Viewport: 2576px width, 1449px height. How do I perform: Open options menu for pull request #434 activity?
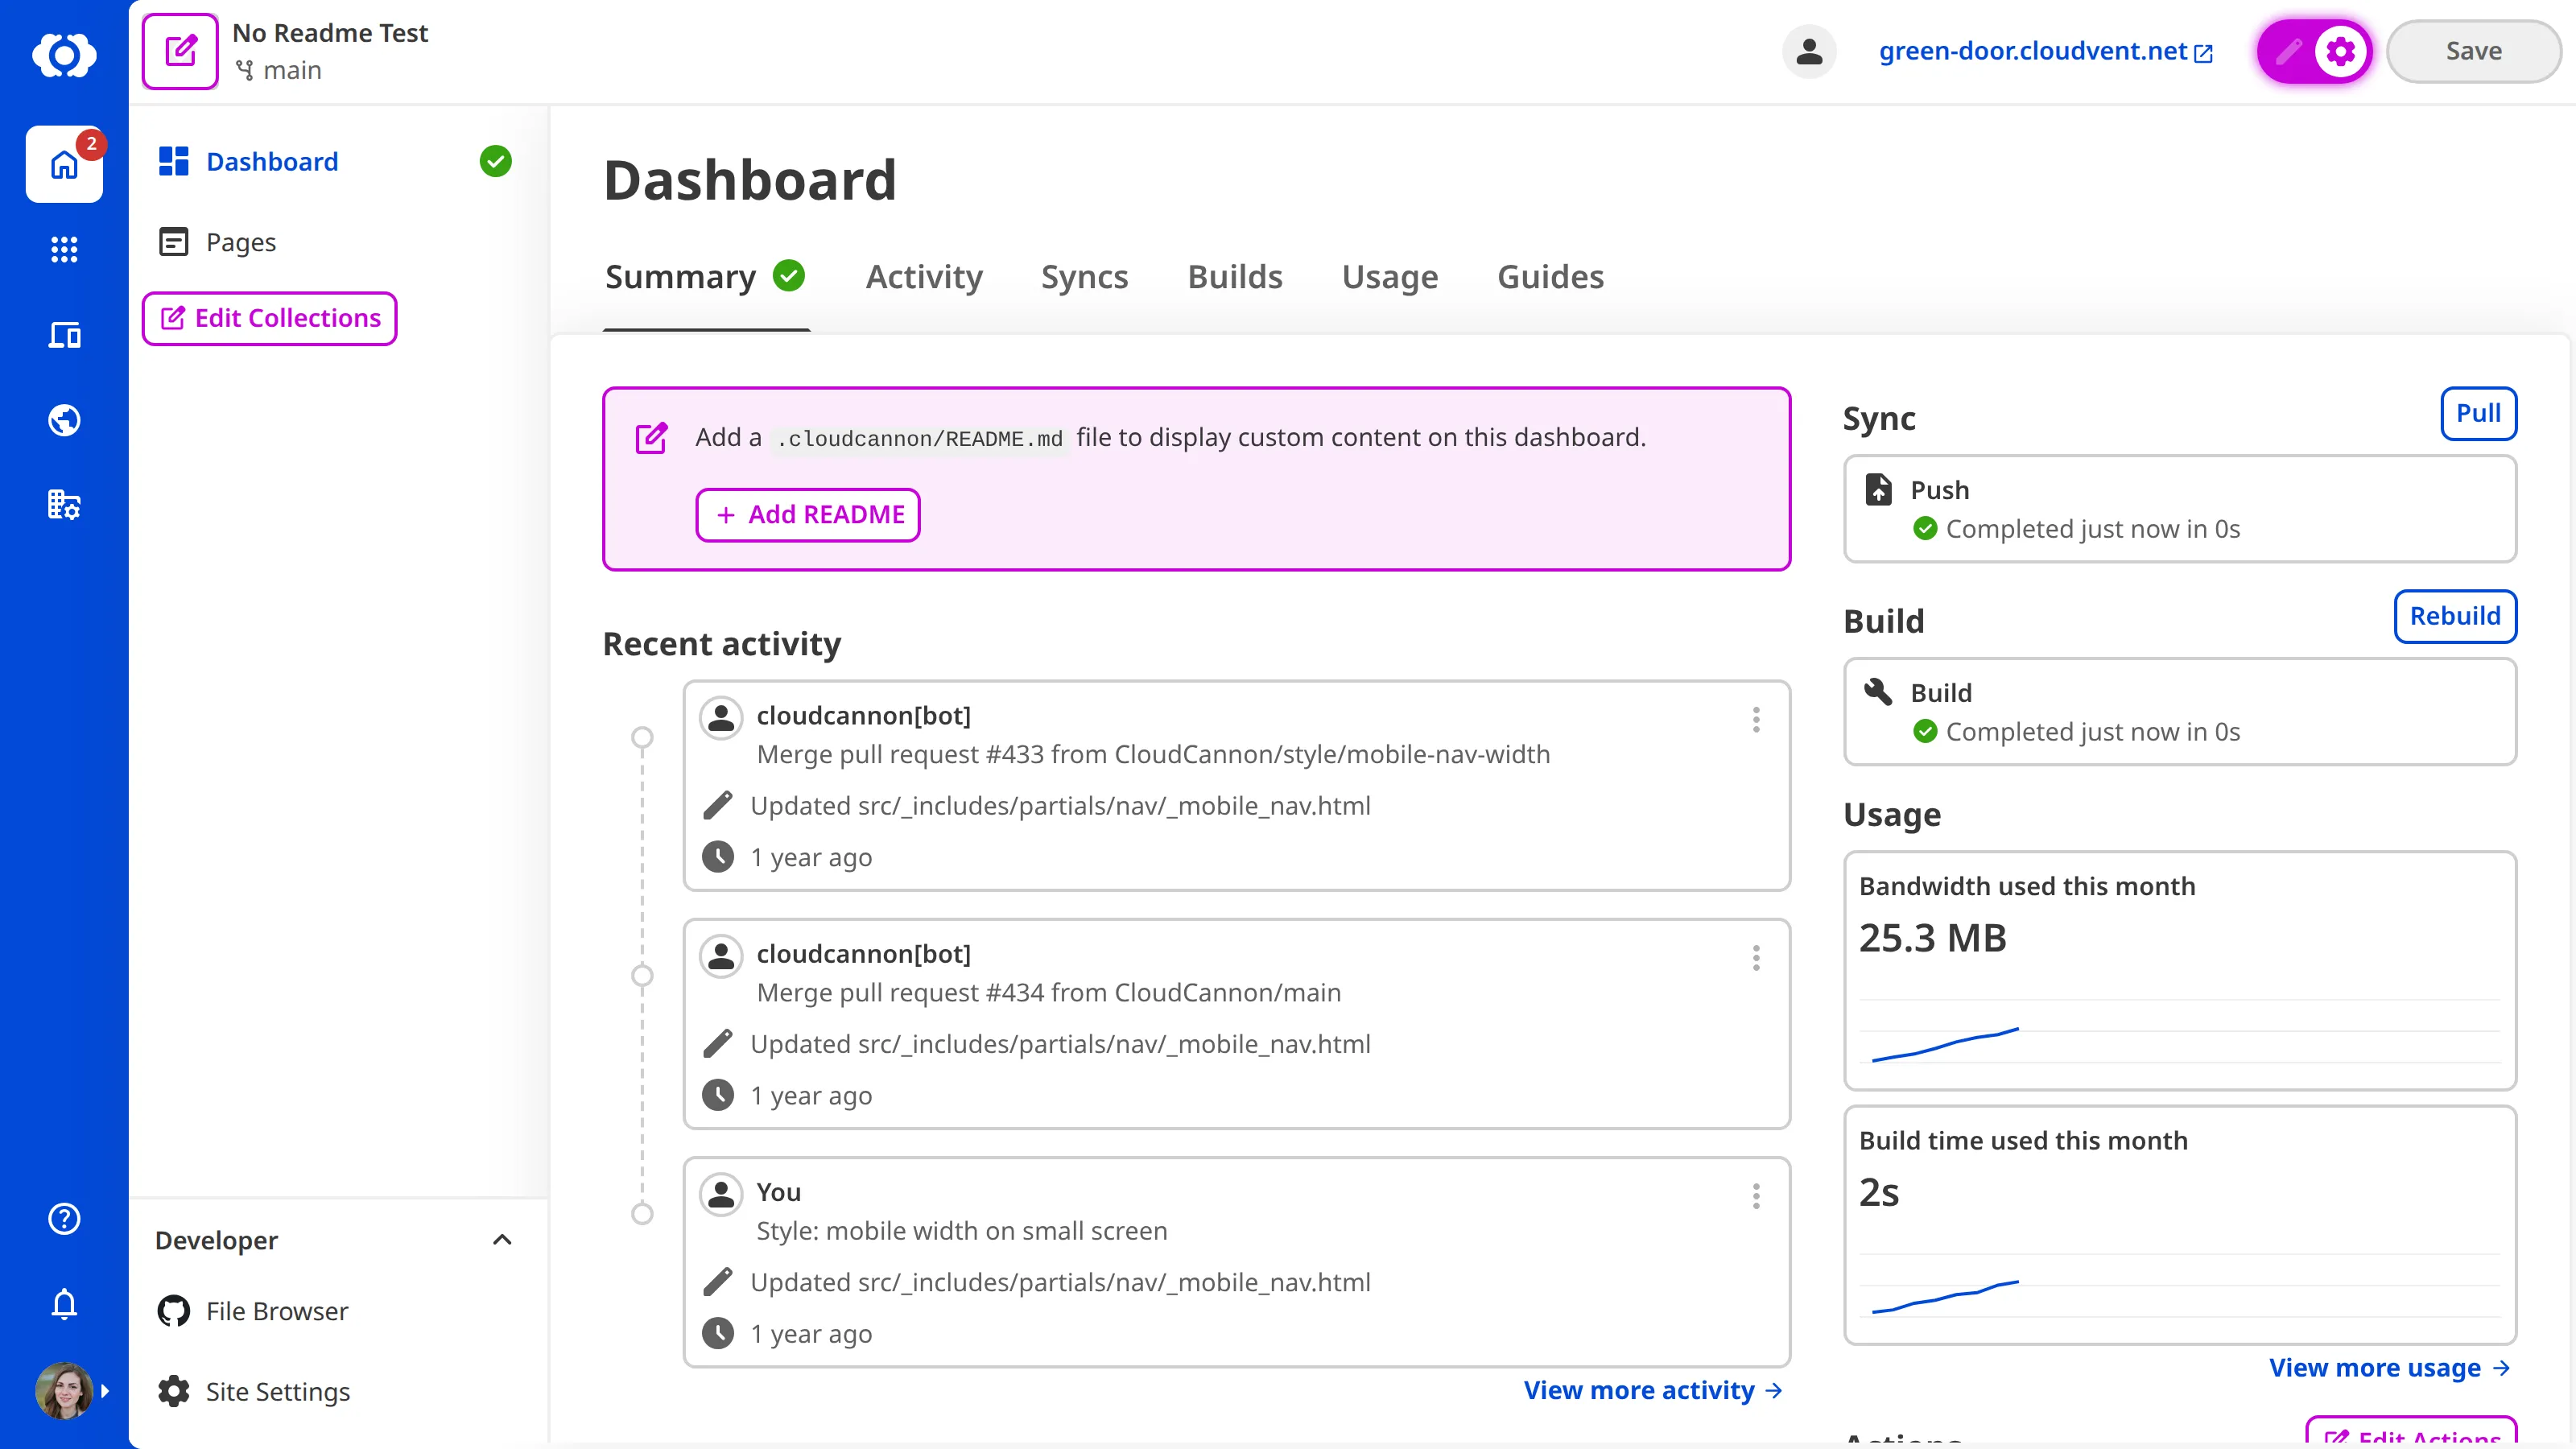pyautogui.click(x=1756, y=958)
